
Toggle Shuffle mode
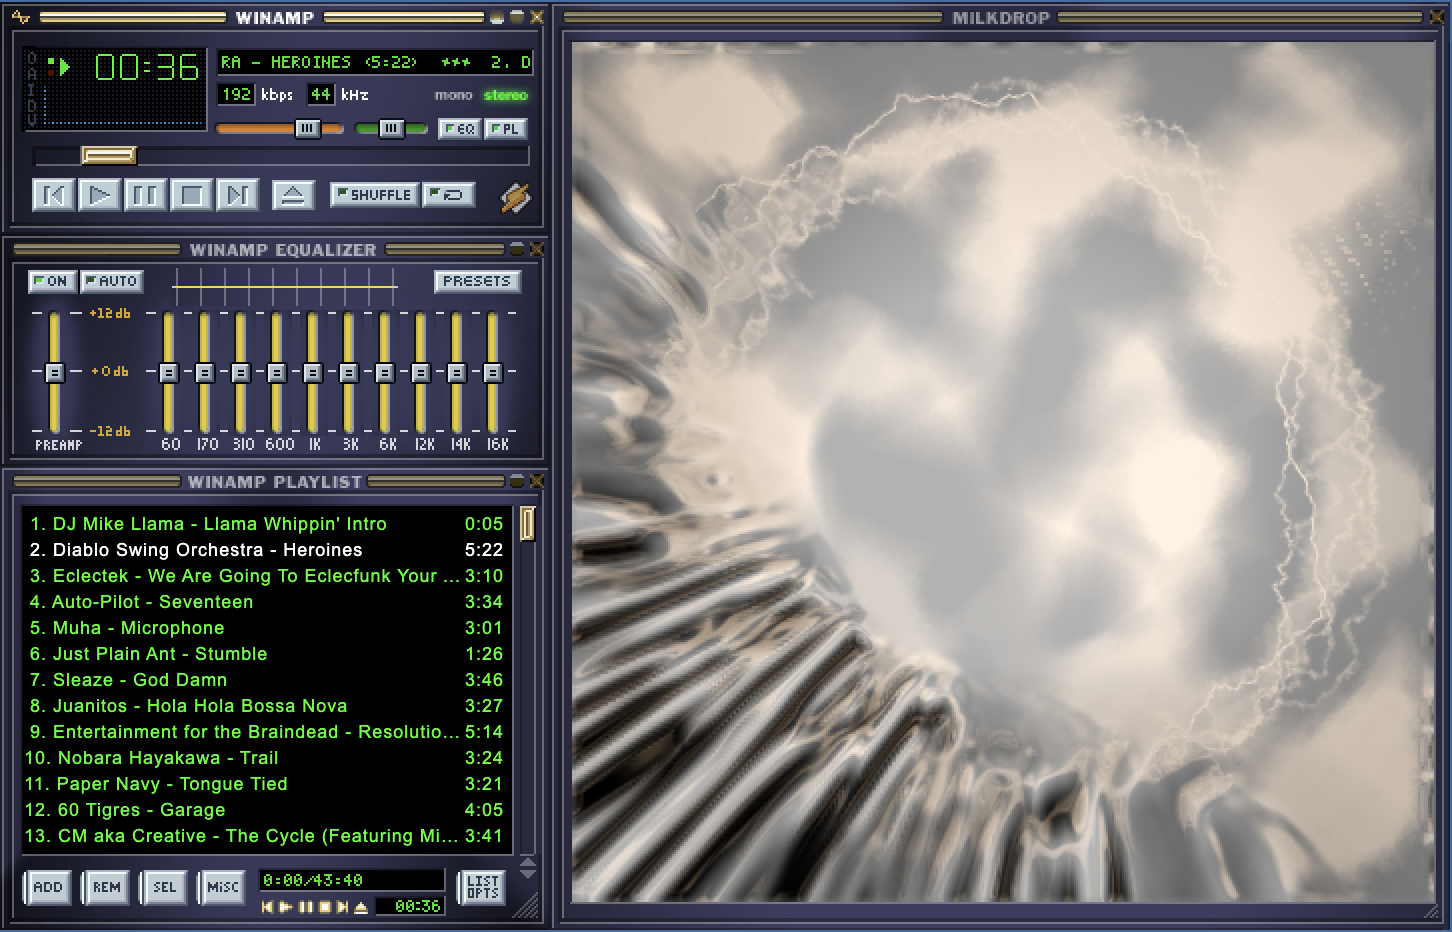tap(373, 195)
